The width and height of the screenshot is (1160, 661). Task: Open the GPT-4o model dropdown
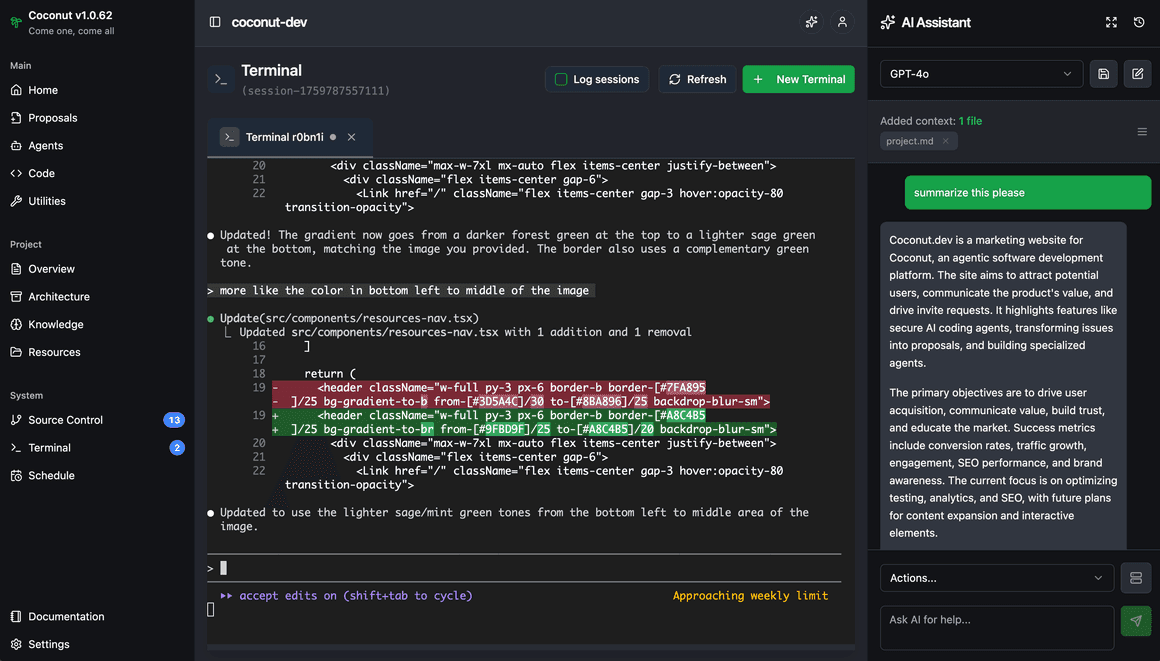pos(981,74)
